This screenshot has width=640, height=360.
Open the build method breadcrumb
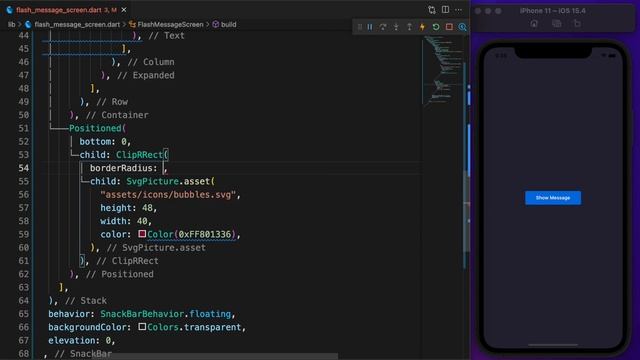229,24
